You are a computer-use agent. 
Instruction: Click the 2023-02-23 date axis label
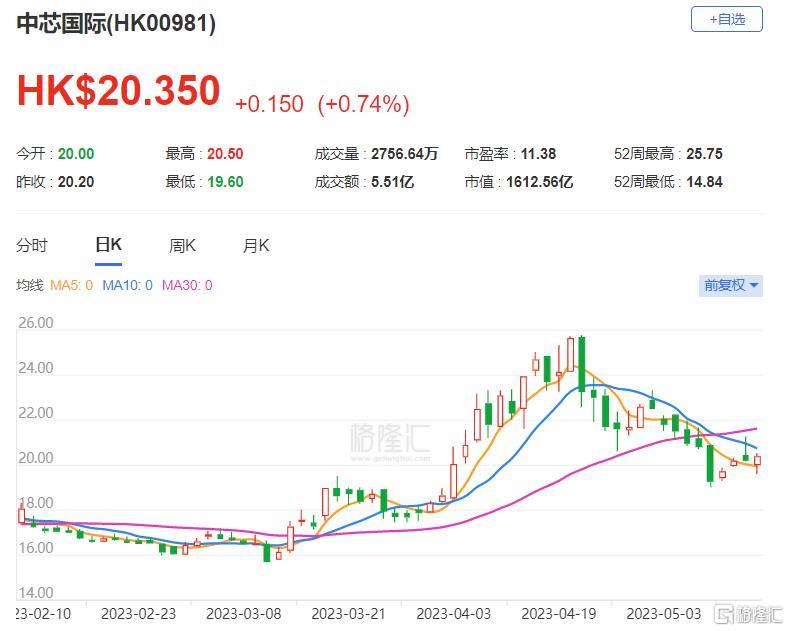138,614
